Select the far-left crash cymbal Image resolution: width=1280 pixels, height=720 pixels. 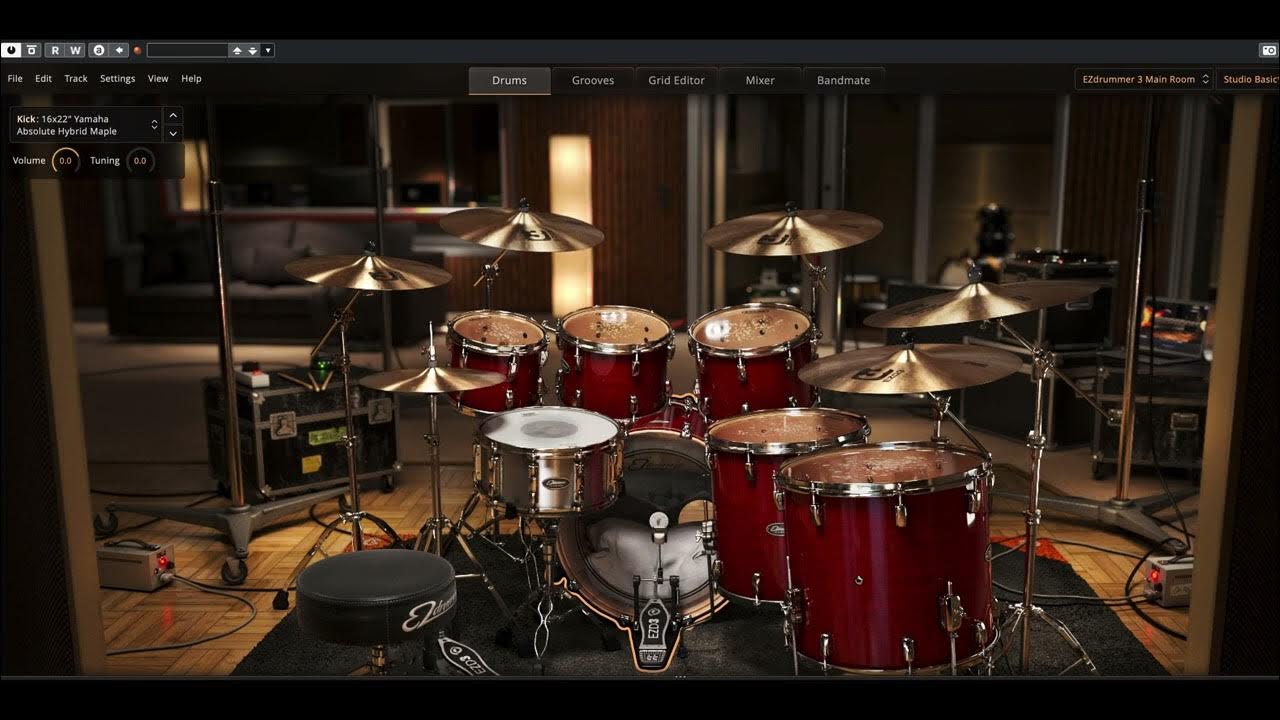[368, 271]
